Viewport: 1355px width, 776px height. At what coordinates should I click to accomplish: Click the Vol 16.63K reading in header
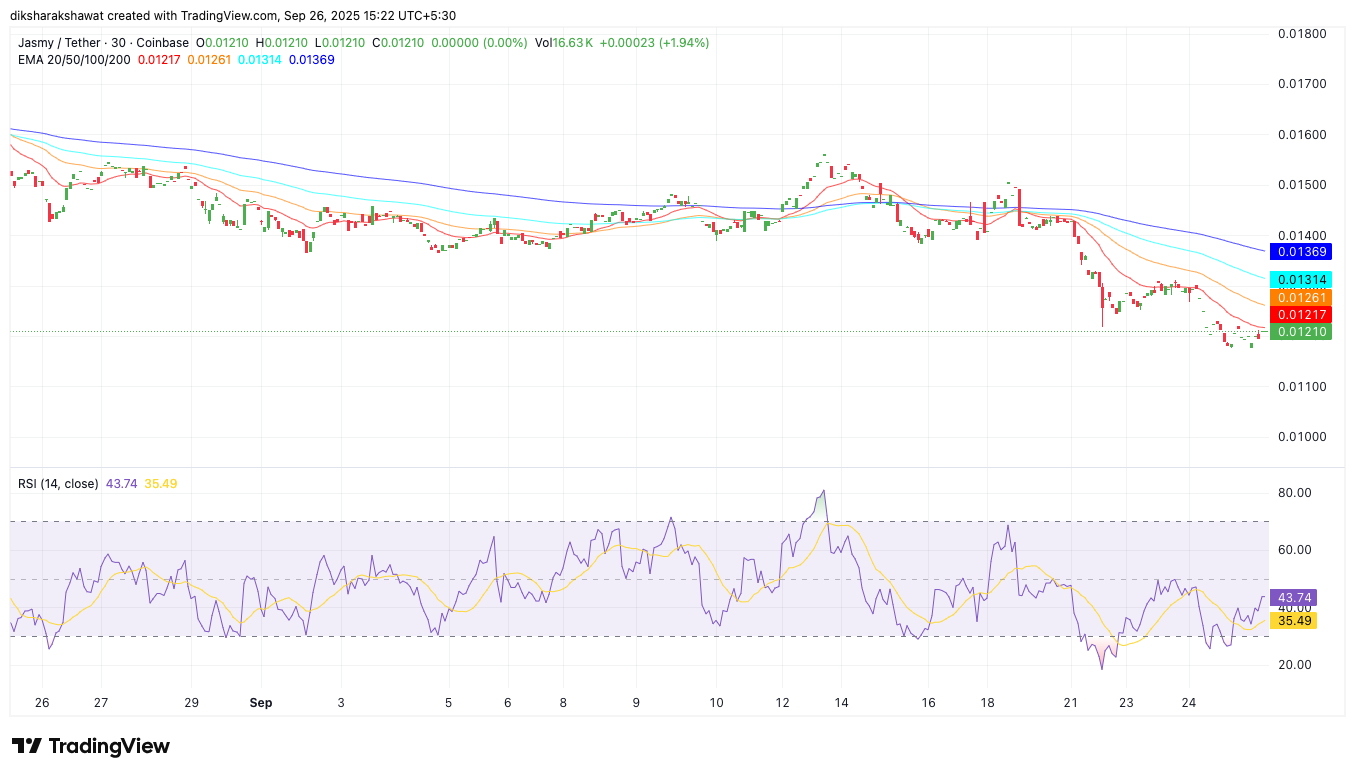click(564, 43)
